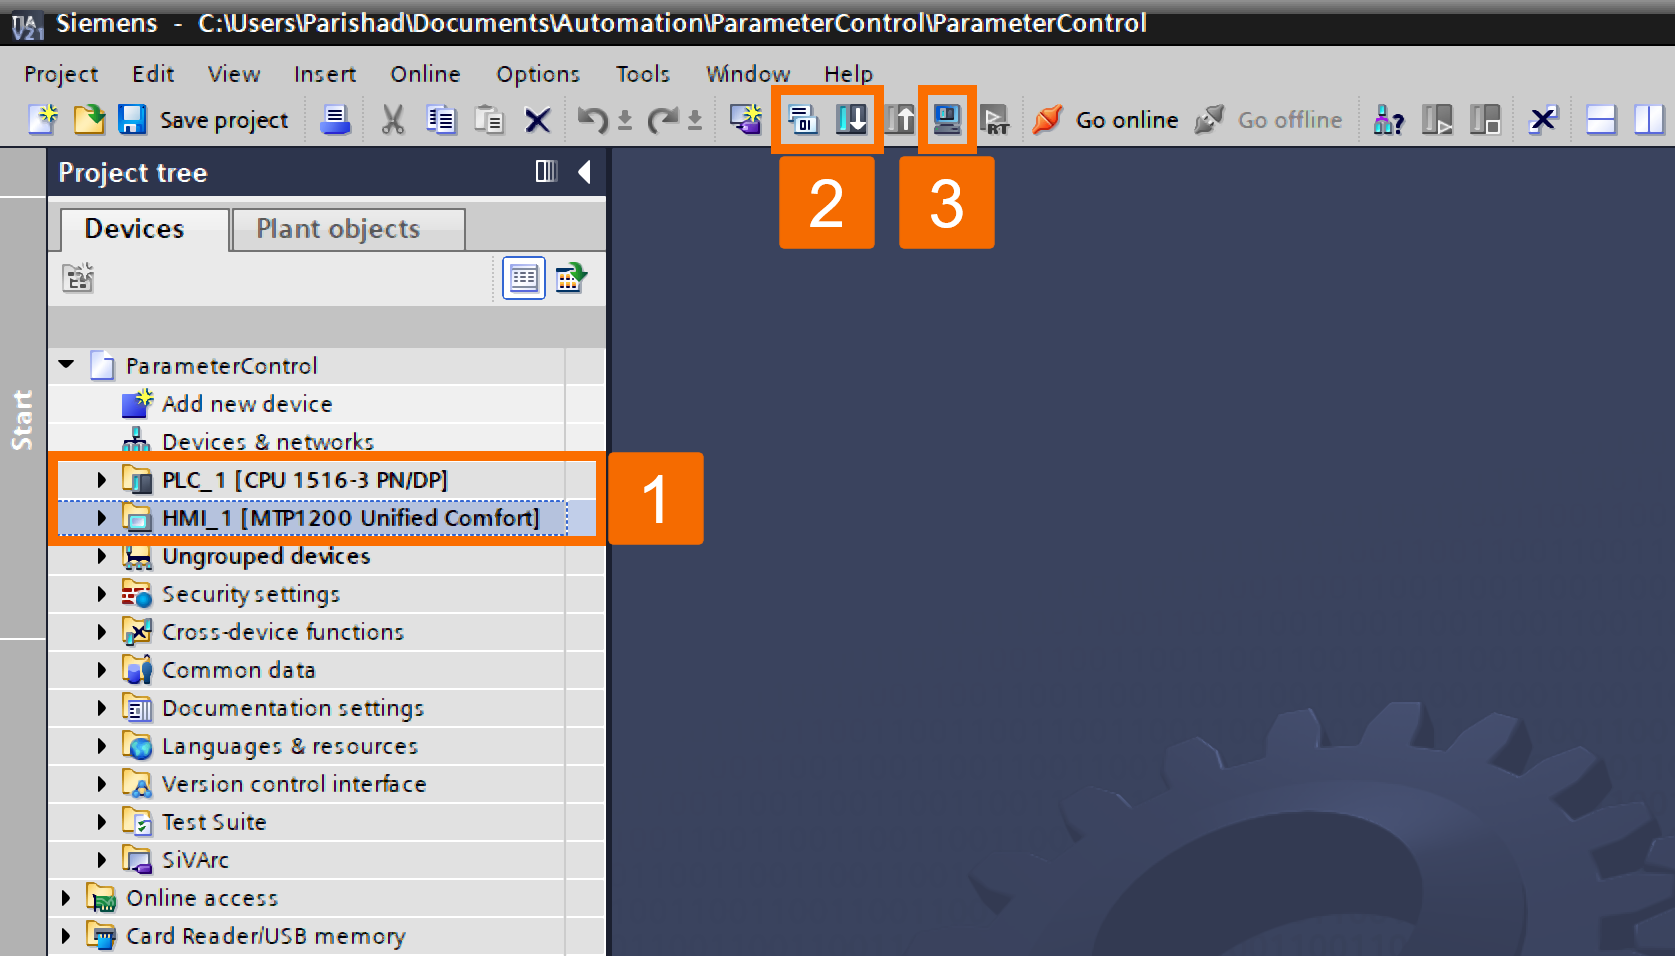Screen dimensions: 1675x956
Task: Click the overview icon below Devices tab
Action: coord(78,278)
